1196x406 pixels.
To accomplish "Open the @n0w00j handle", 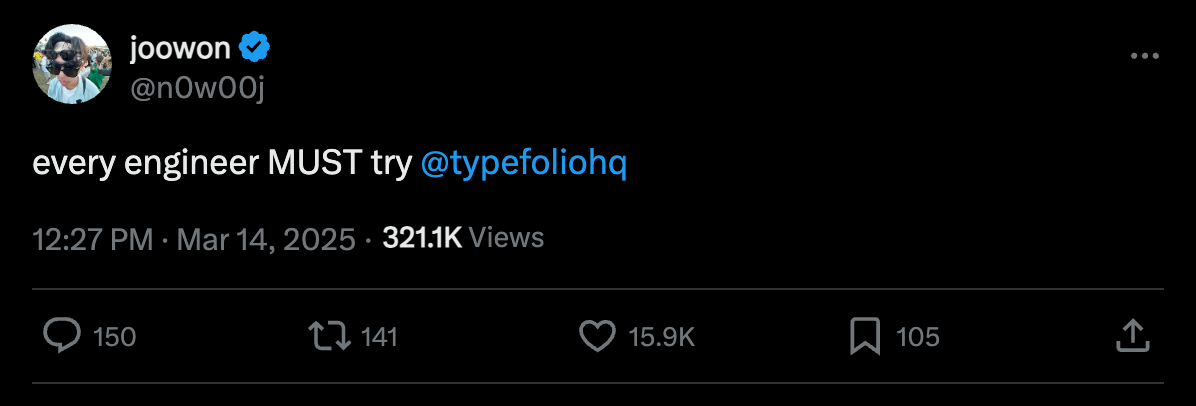I will [198, 90].
